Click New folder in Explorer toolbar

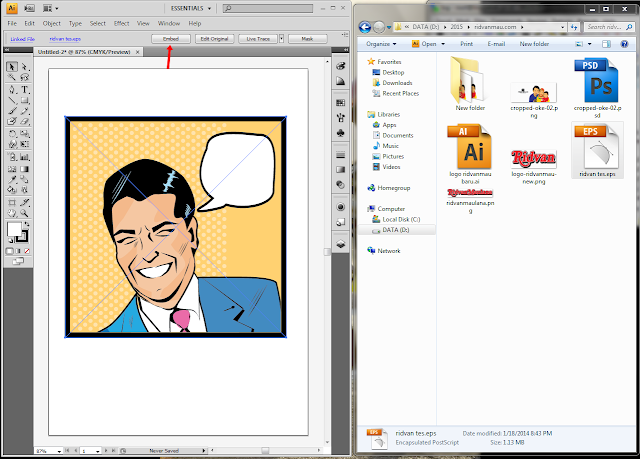(534, 44)
